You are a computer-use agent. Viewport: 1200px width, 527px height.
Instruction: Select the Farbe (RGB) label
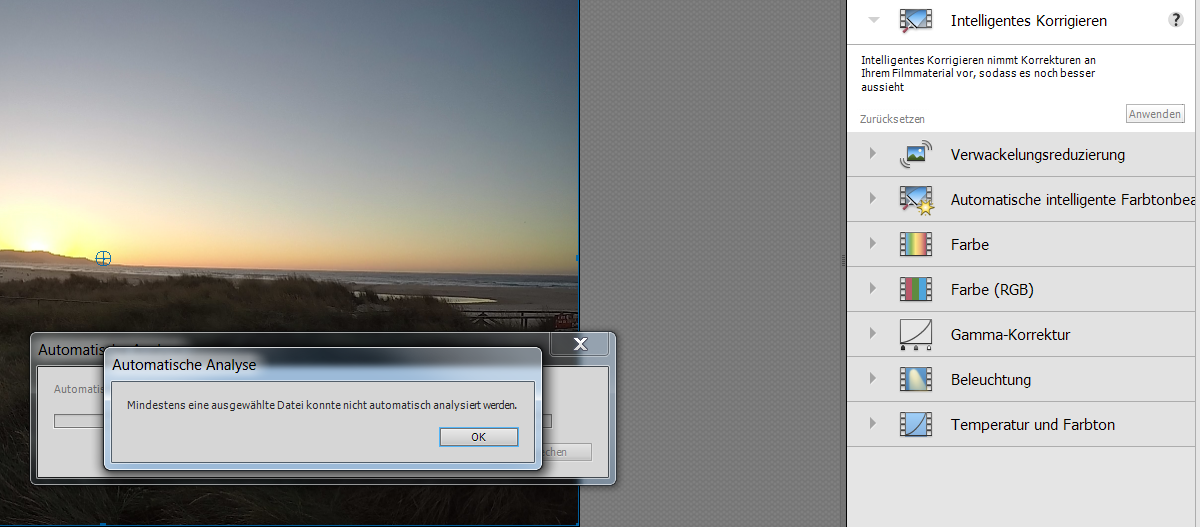click(992, 289)
